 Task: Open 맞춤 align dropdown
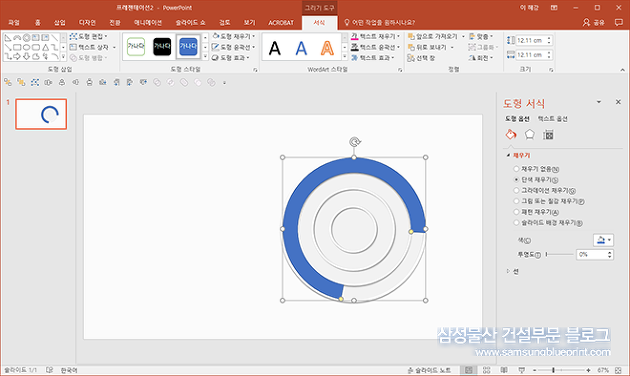481,37
